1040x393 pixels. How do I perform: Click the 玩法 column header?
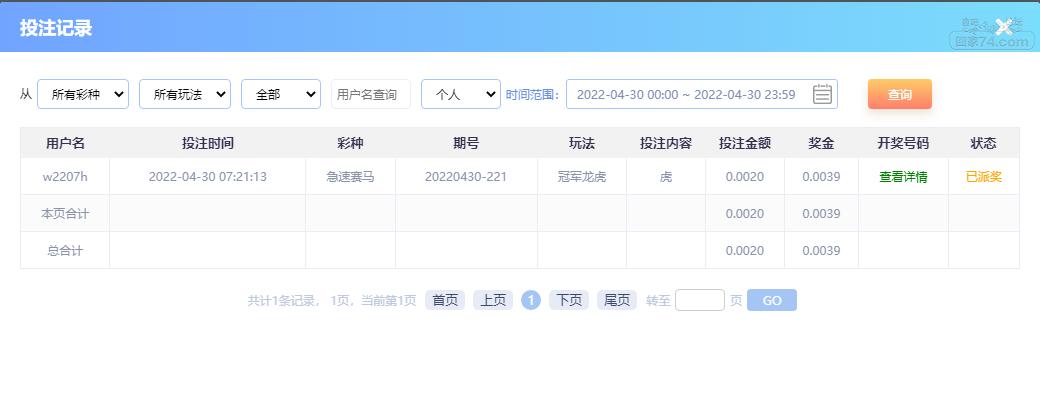coord(582,143)
